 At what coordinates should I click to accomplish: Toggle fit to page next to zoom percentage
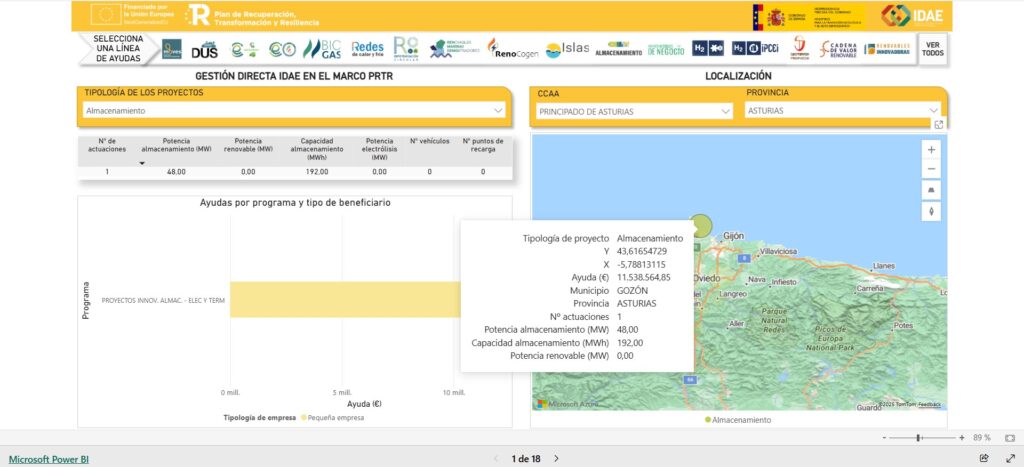pos(1009,438)
